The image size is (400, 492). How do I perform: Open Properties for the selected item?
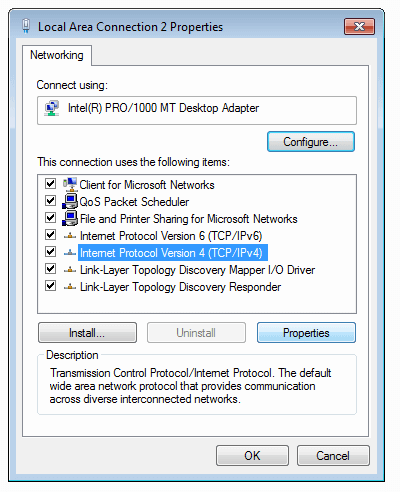click(x=306, y=333)
